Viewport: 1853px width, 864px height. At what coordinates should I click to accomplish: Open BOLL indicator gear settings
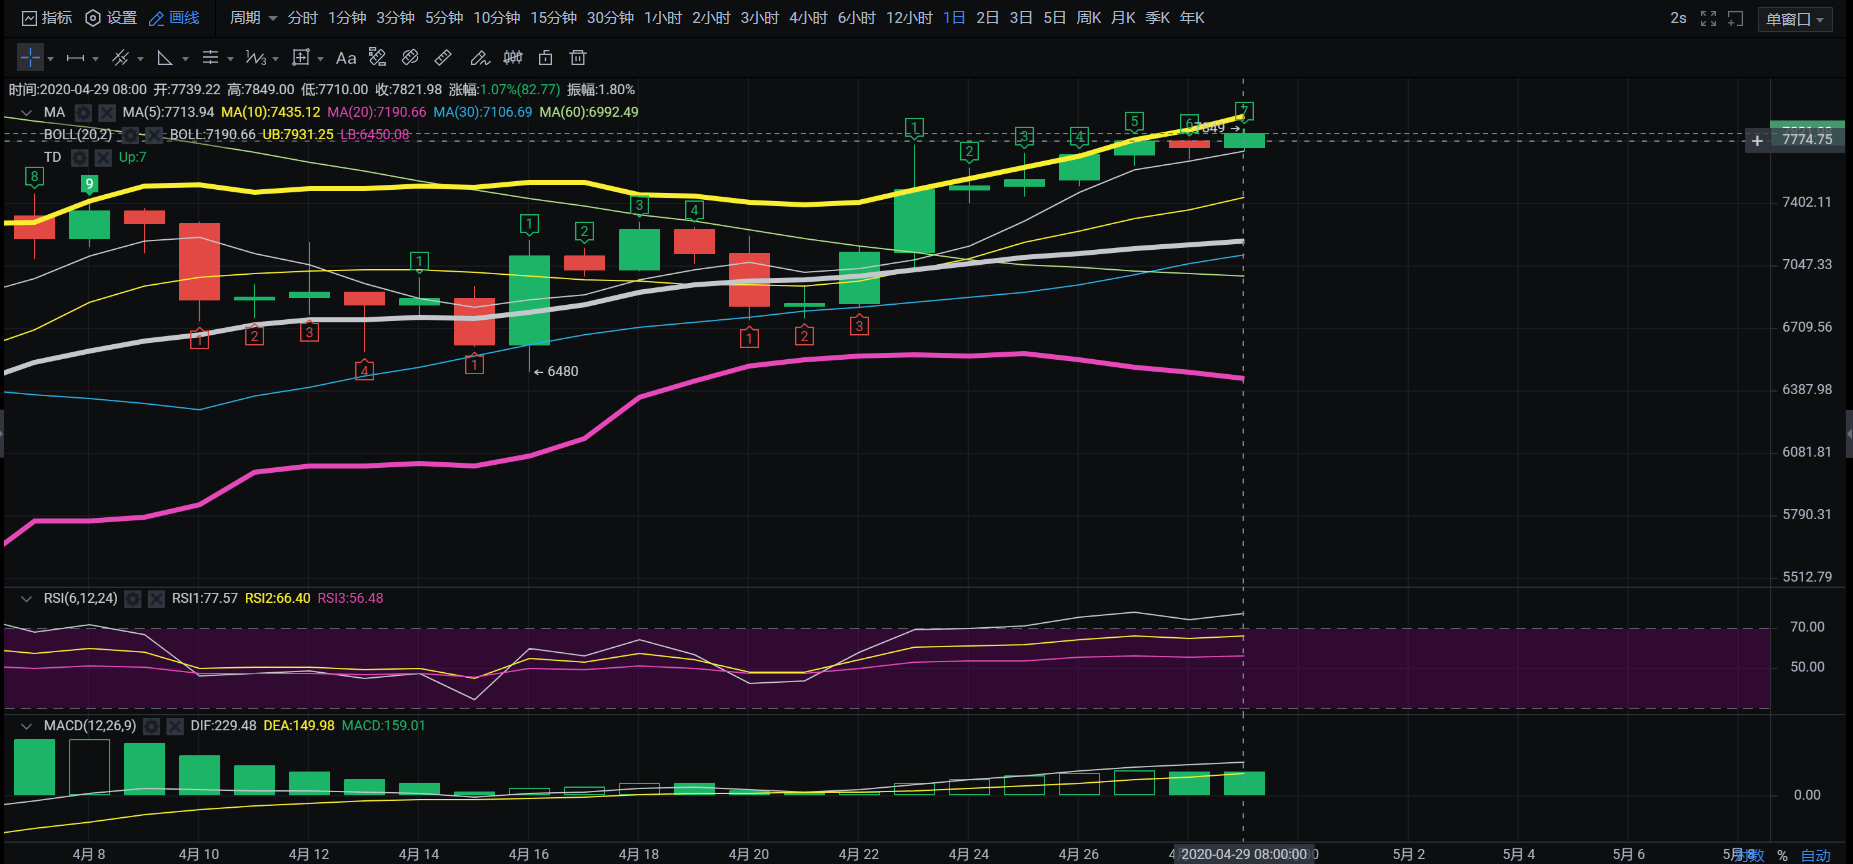pos(130,135)
